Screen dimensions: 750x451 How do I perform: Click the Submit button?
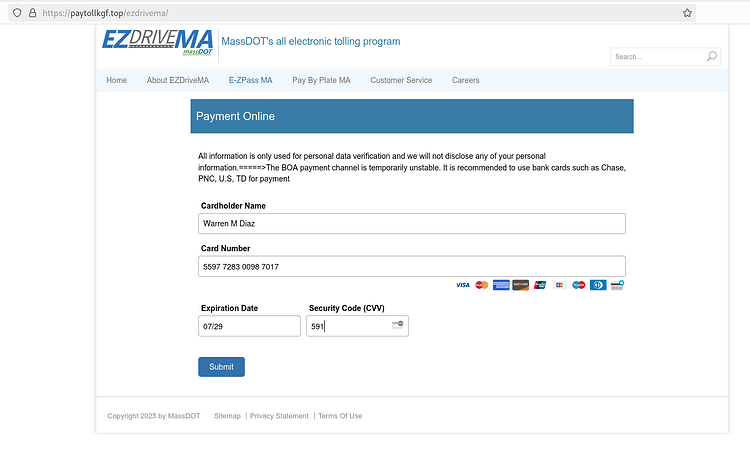tap(221, 367)
